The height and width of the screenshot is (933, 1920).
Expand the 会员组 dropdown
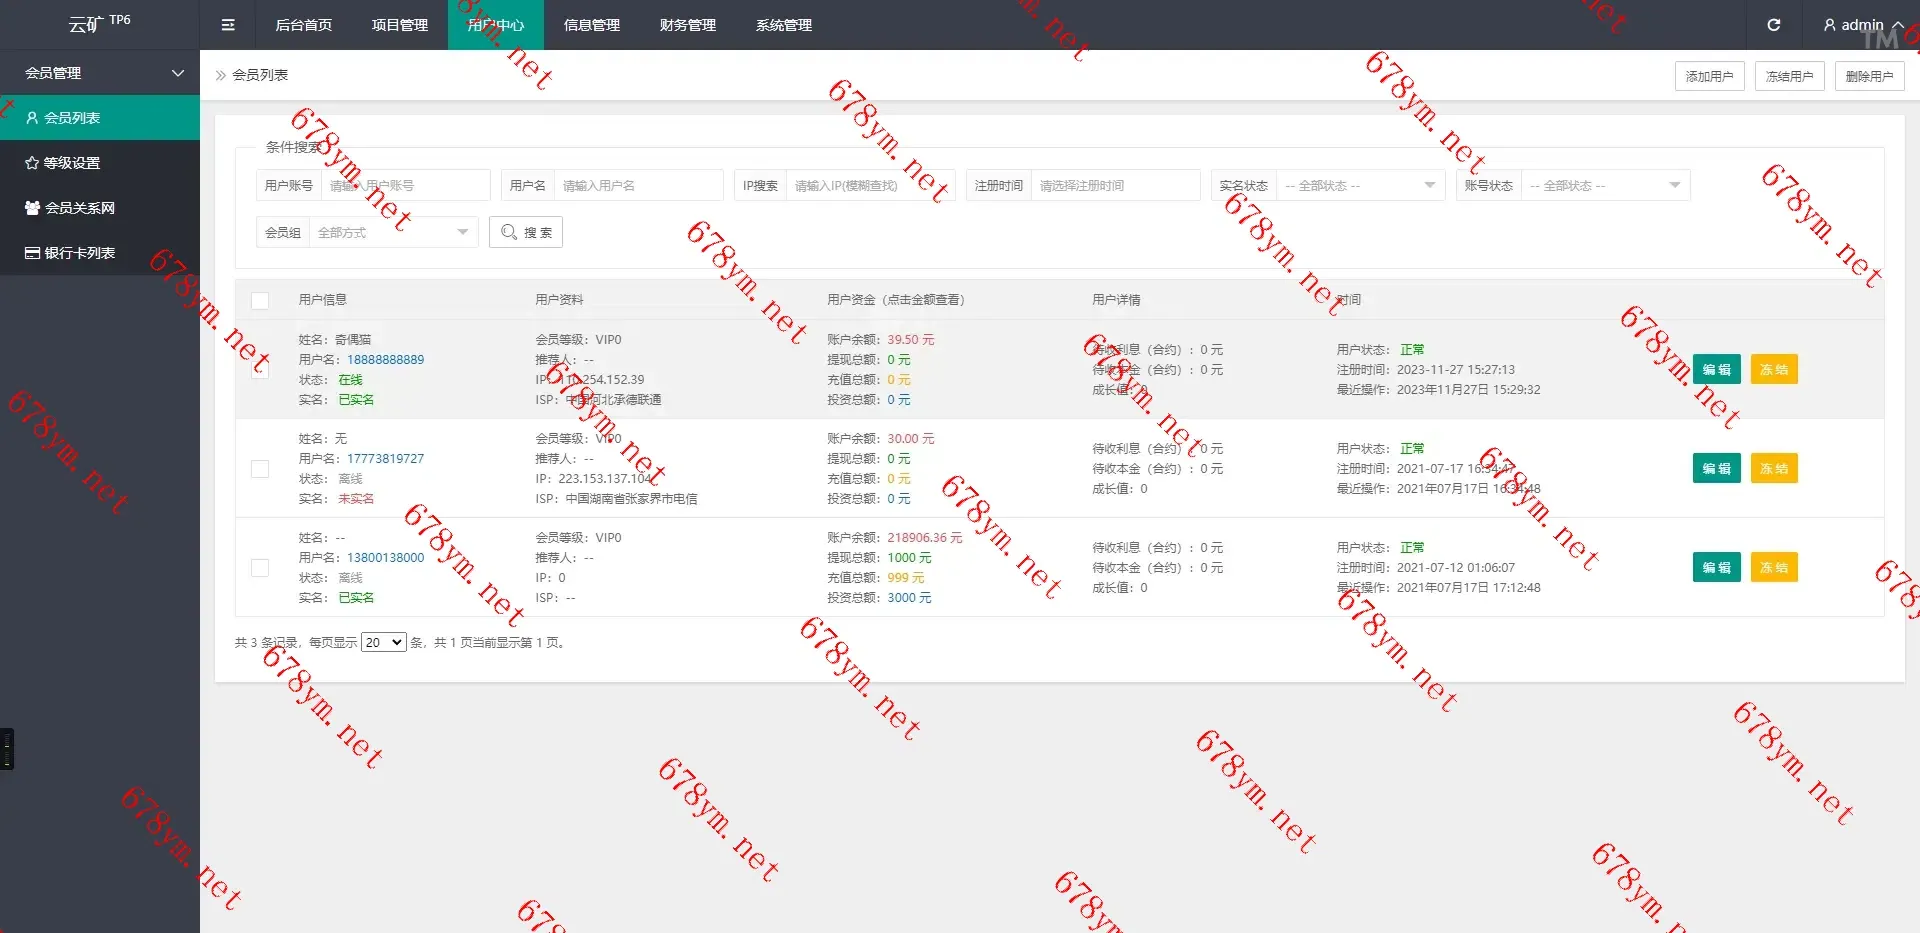393,233
